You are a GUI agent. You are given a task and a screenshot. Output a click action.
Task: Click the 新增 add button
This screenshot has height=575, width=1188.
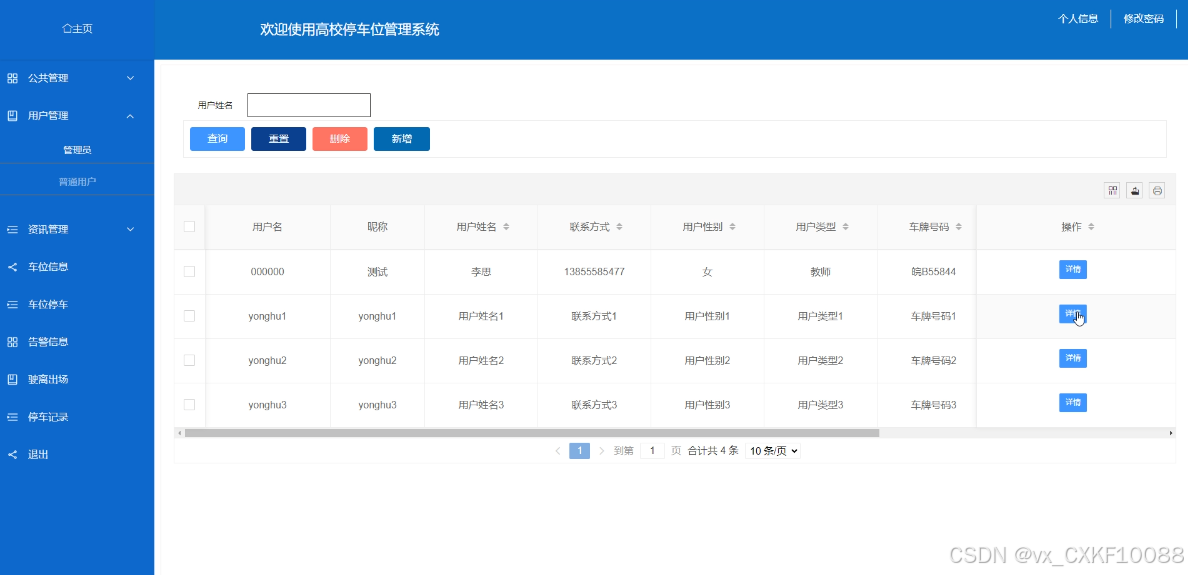pyautogui.click(x=402, y=139)
